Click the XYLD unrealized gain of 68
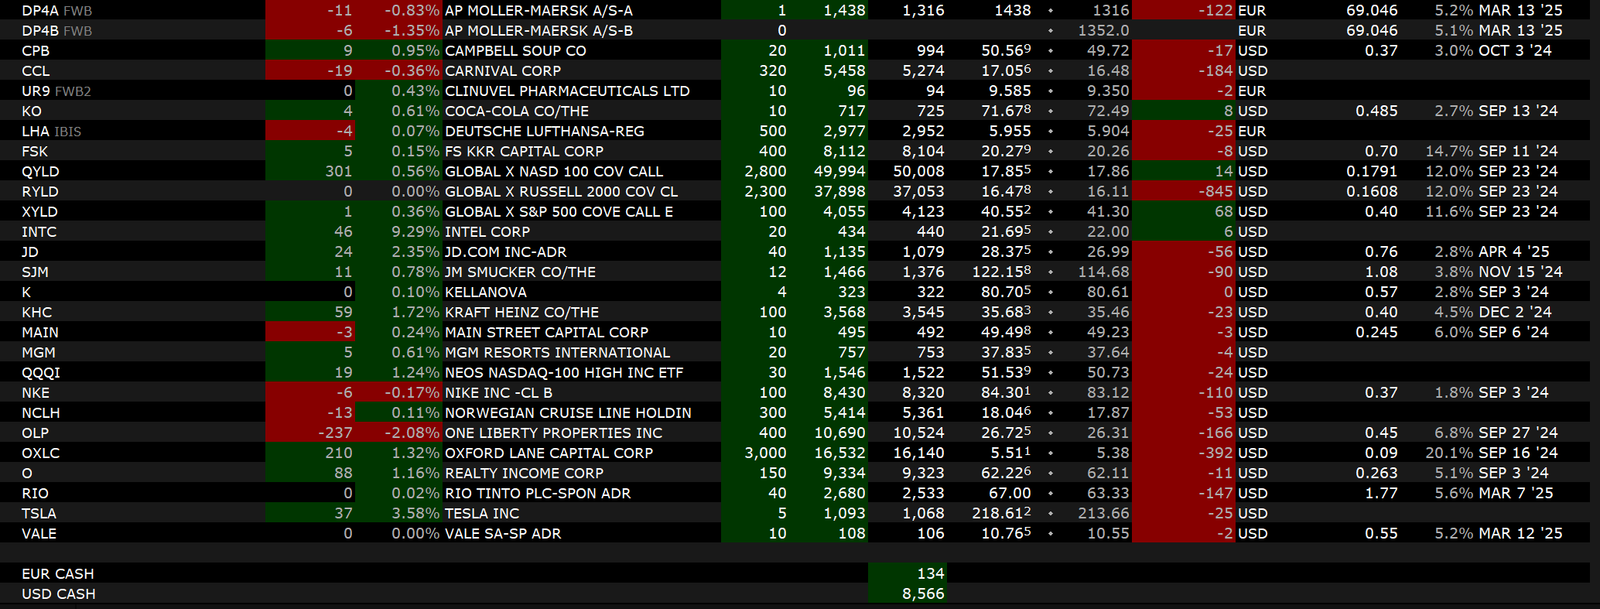1600x609 pixels. [x=1223, y=211]
